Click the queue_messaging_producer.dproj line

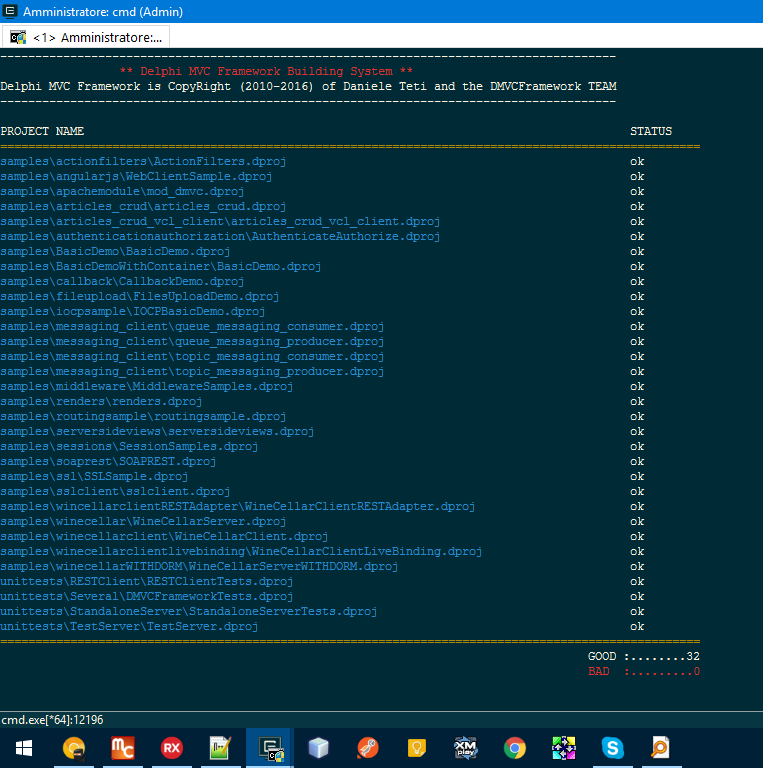192,341
